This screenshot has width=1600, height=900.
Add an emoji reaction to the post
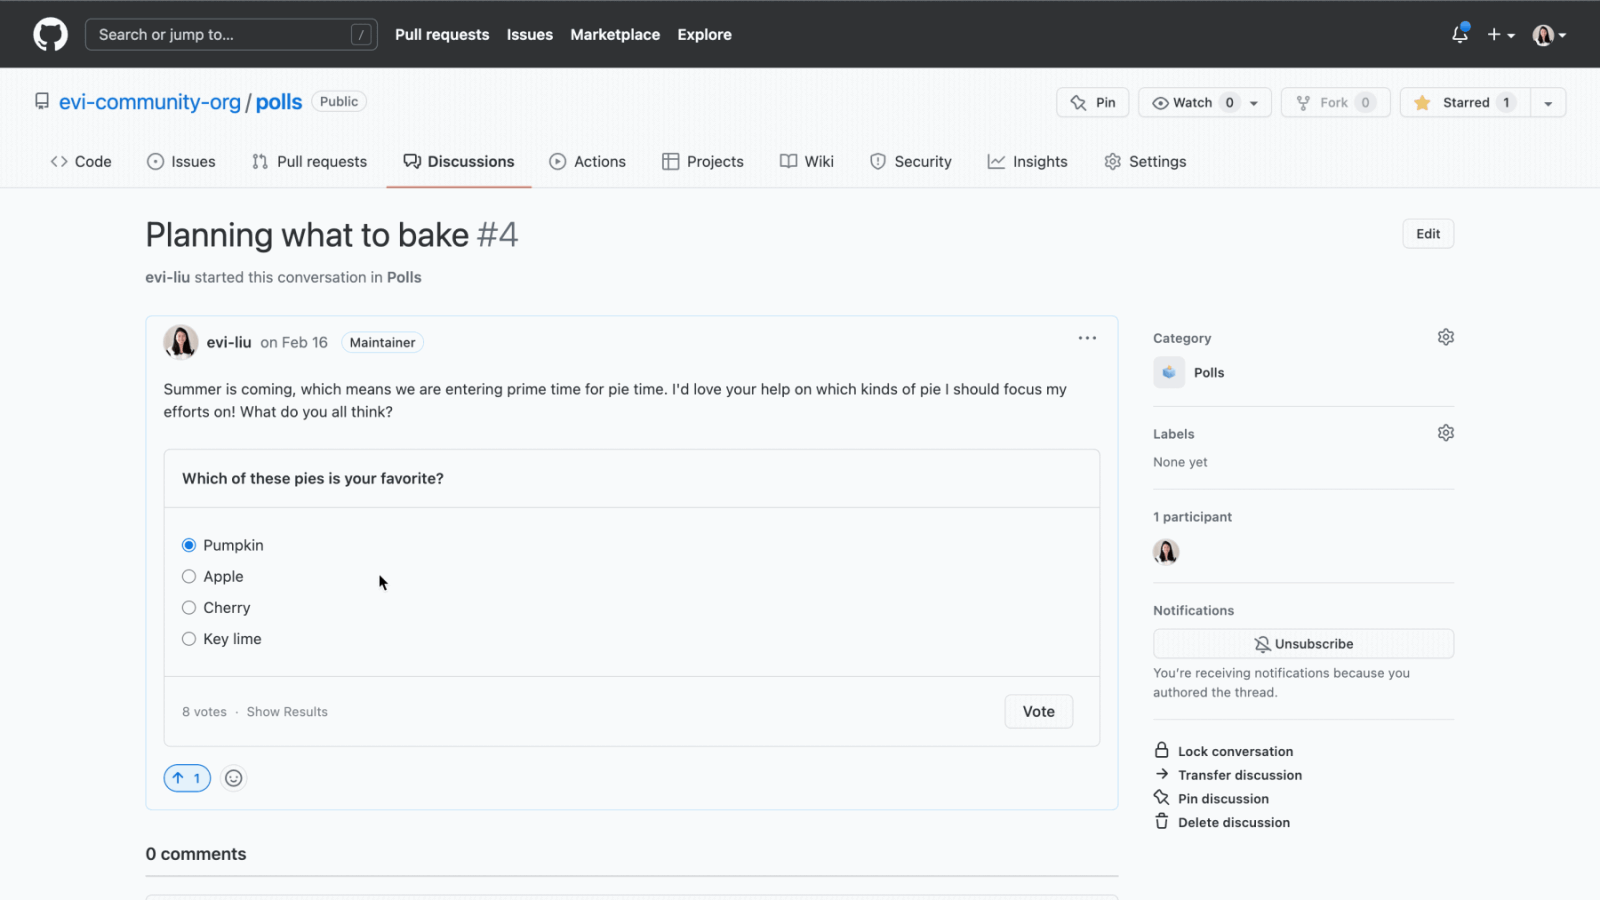233,777
